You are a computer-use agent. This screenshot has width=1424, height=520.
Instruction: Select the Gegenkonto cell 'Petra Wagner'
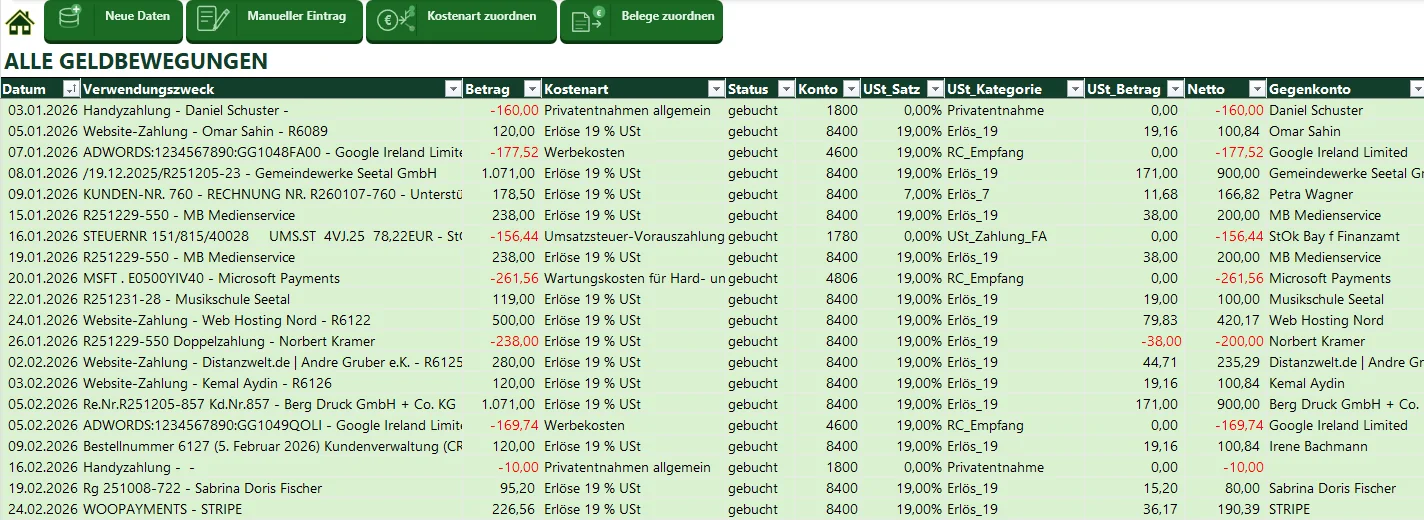(1345, 194)
